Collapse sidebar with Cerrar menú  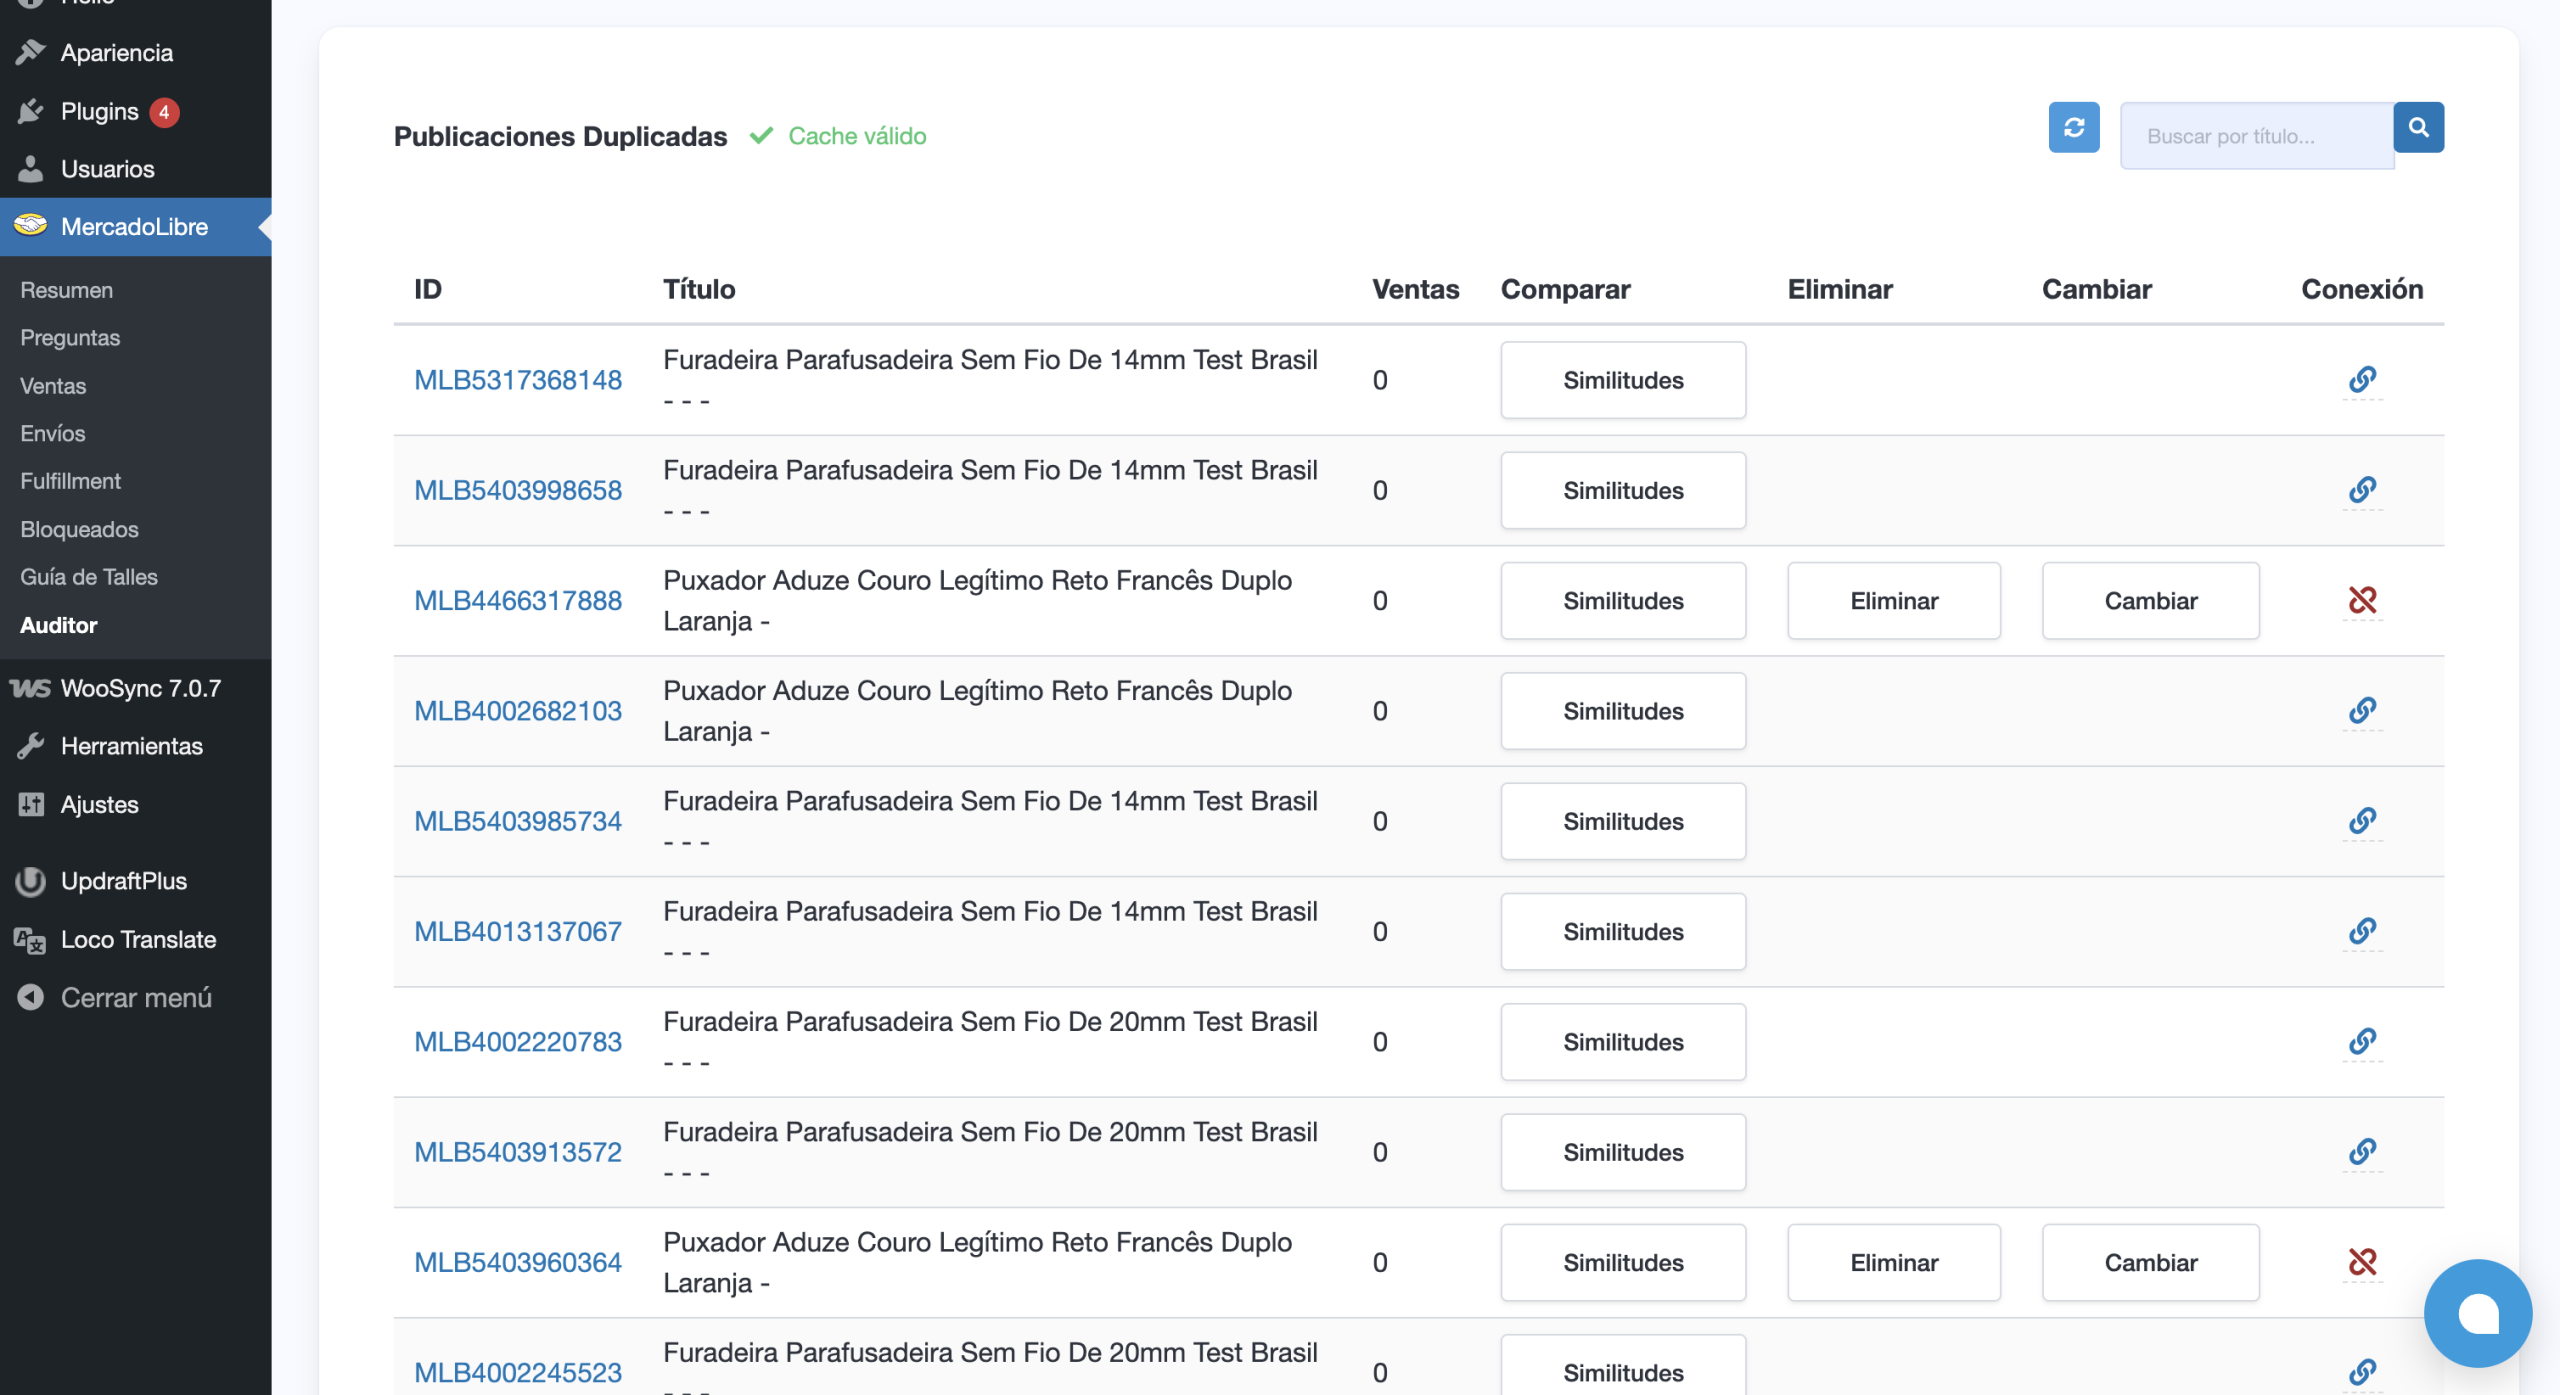point(136,997)
